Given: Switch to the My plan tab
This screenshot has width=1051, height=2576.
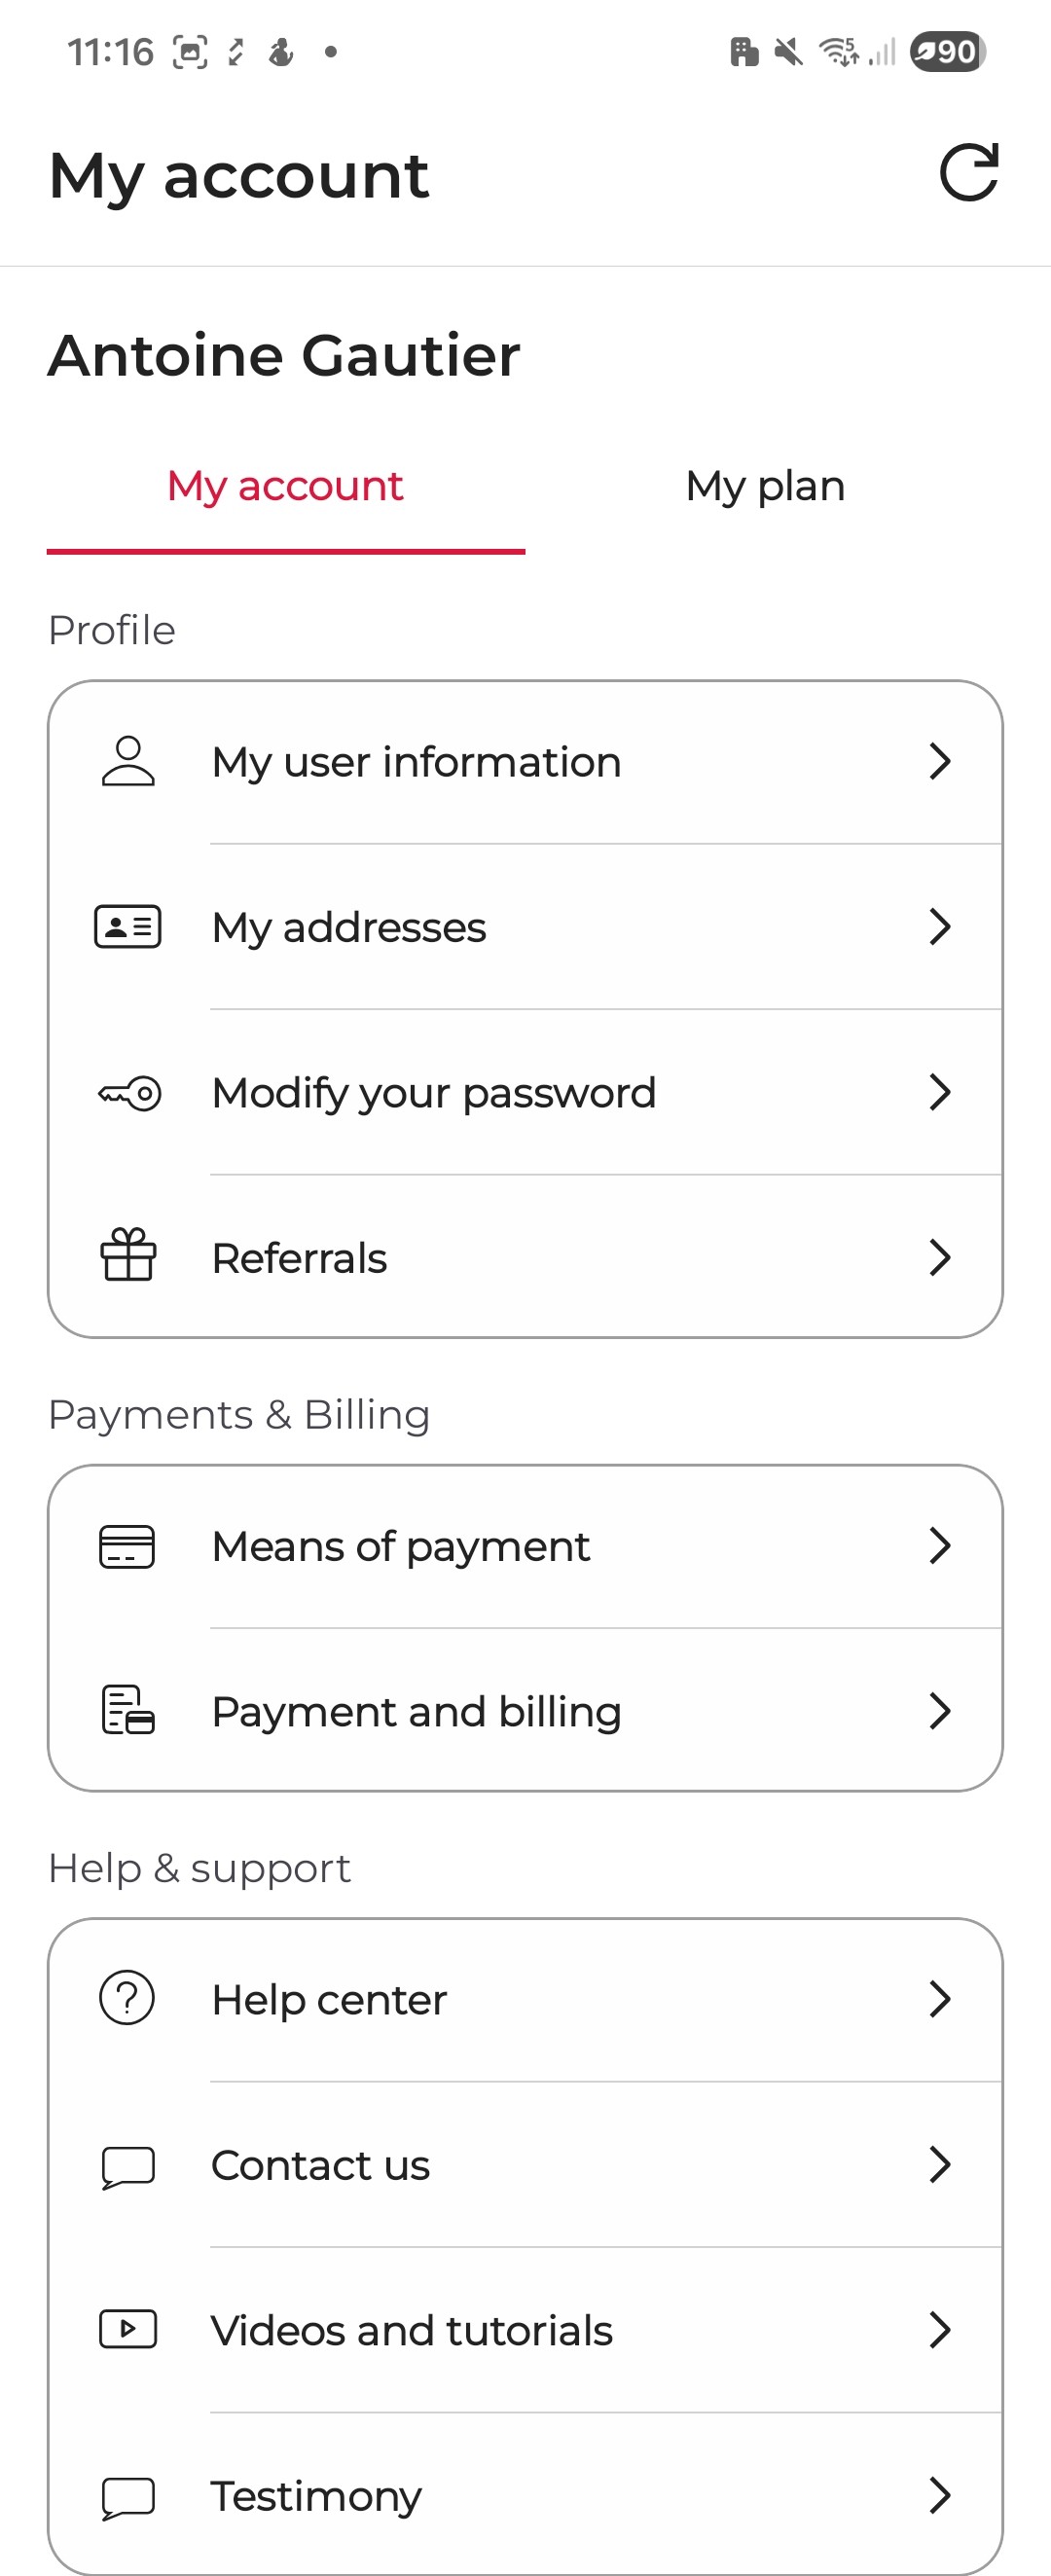Looking at the screenshot, I should (765, 487).
